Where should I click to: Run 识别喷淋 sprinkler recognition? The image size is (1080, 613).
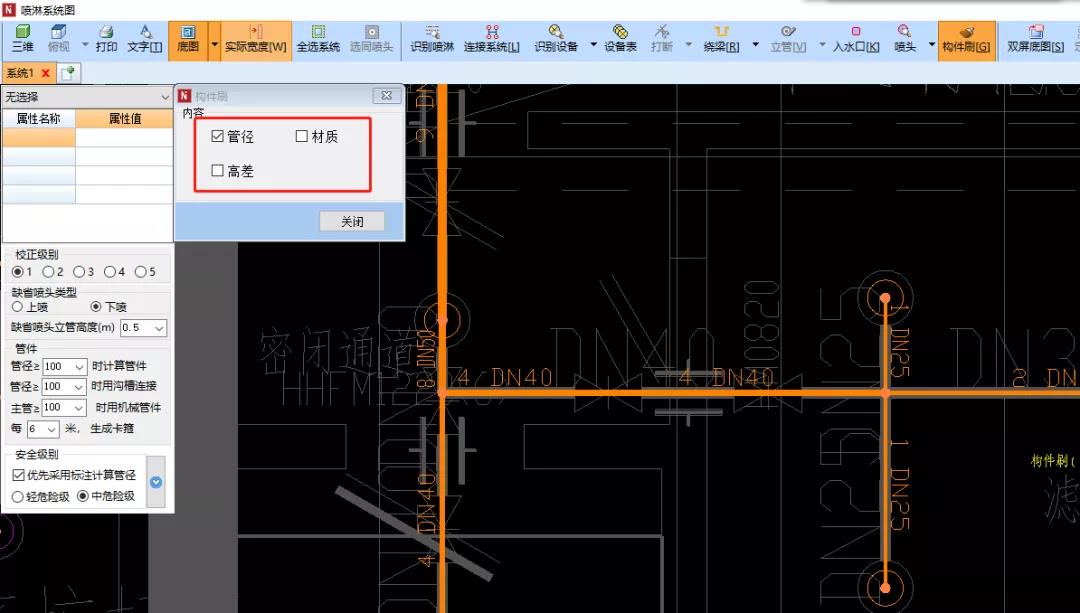click(432, 39)
